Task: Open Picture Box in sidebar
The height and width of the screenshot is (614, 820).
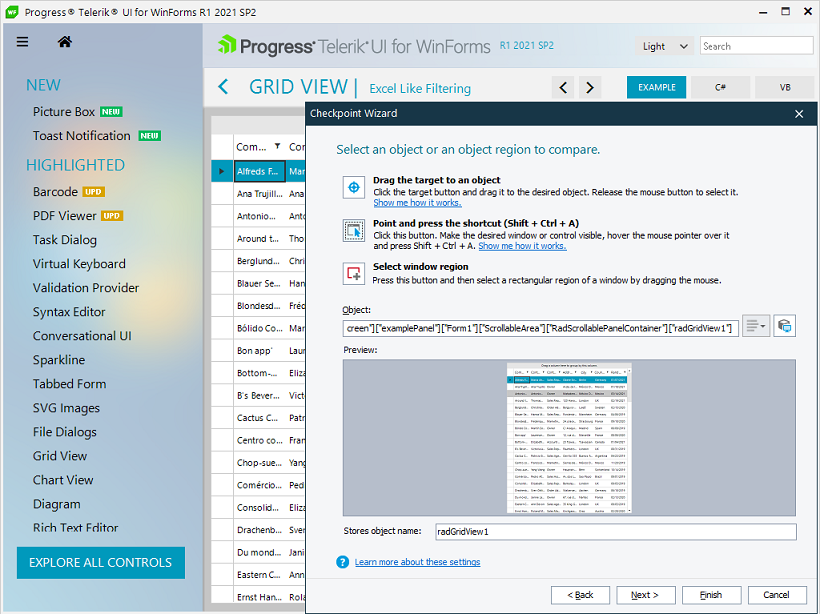Action: [64, 112]
